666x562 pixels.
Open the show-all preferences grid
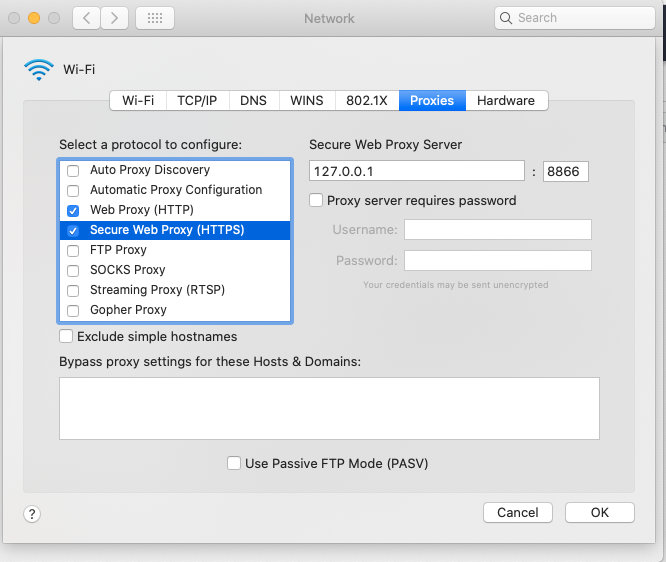pyautogui.click(x=154, y=18)
